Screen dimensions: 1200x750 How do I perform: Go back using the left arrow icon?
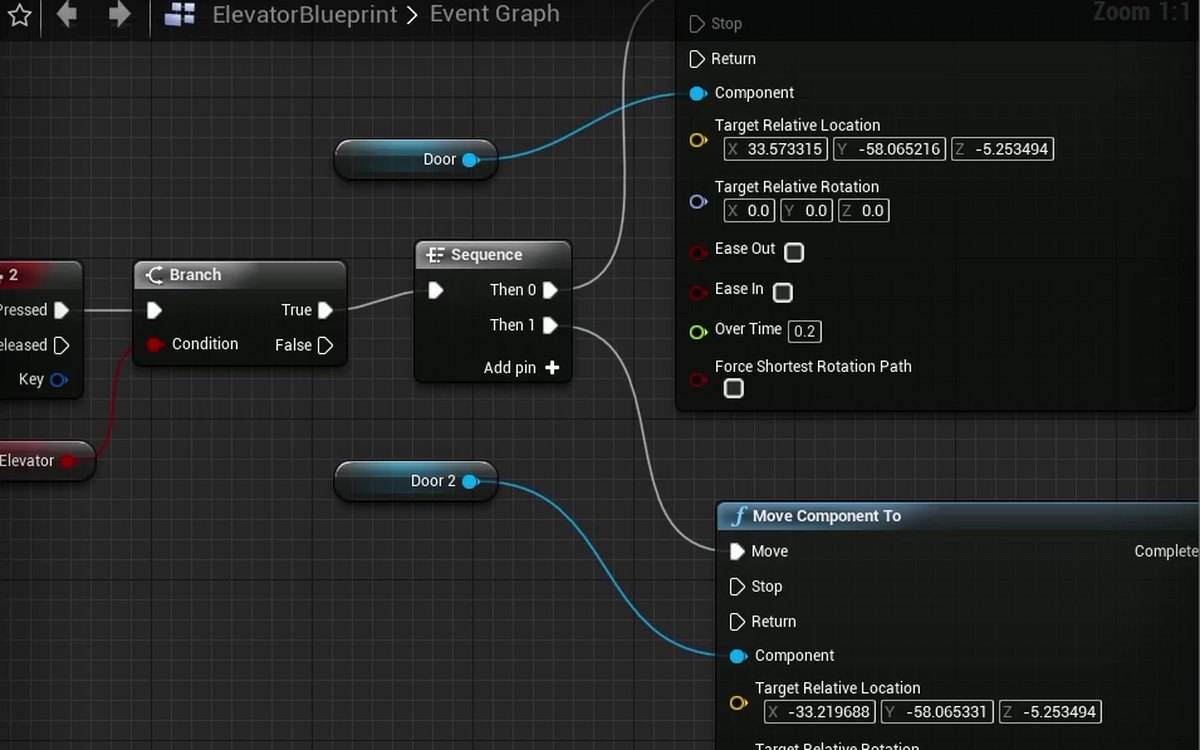(67, 15)
